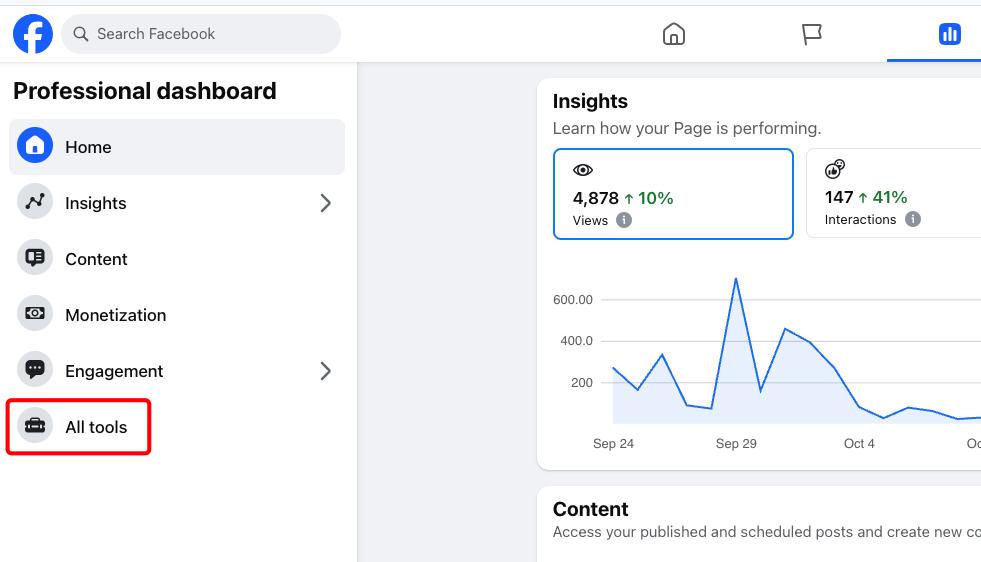Expand the Engagement chevron arrow
Screen dimensions: 981x562
point(325,371)
